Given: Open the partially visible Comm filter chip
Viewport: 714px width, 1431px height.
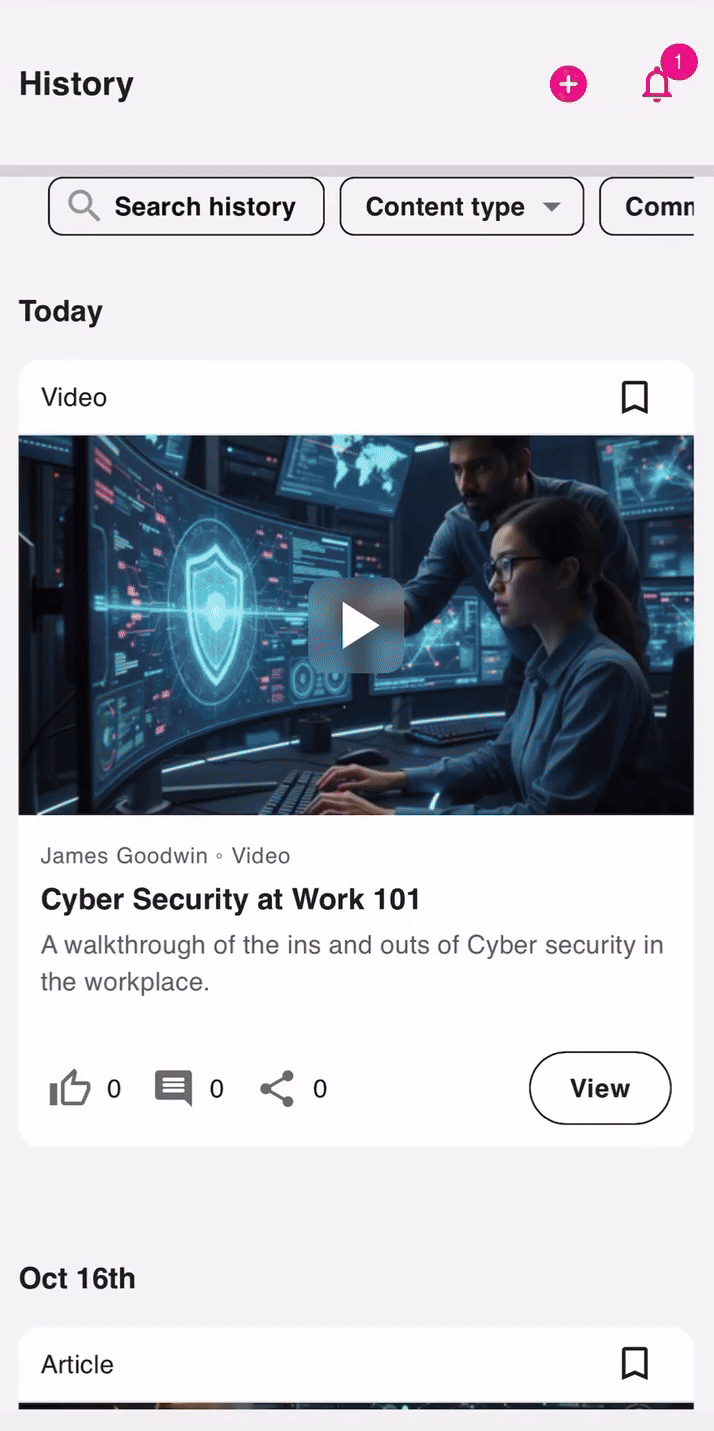Looking at the screenshot, I should coord(647,206).
